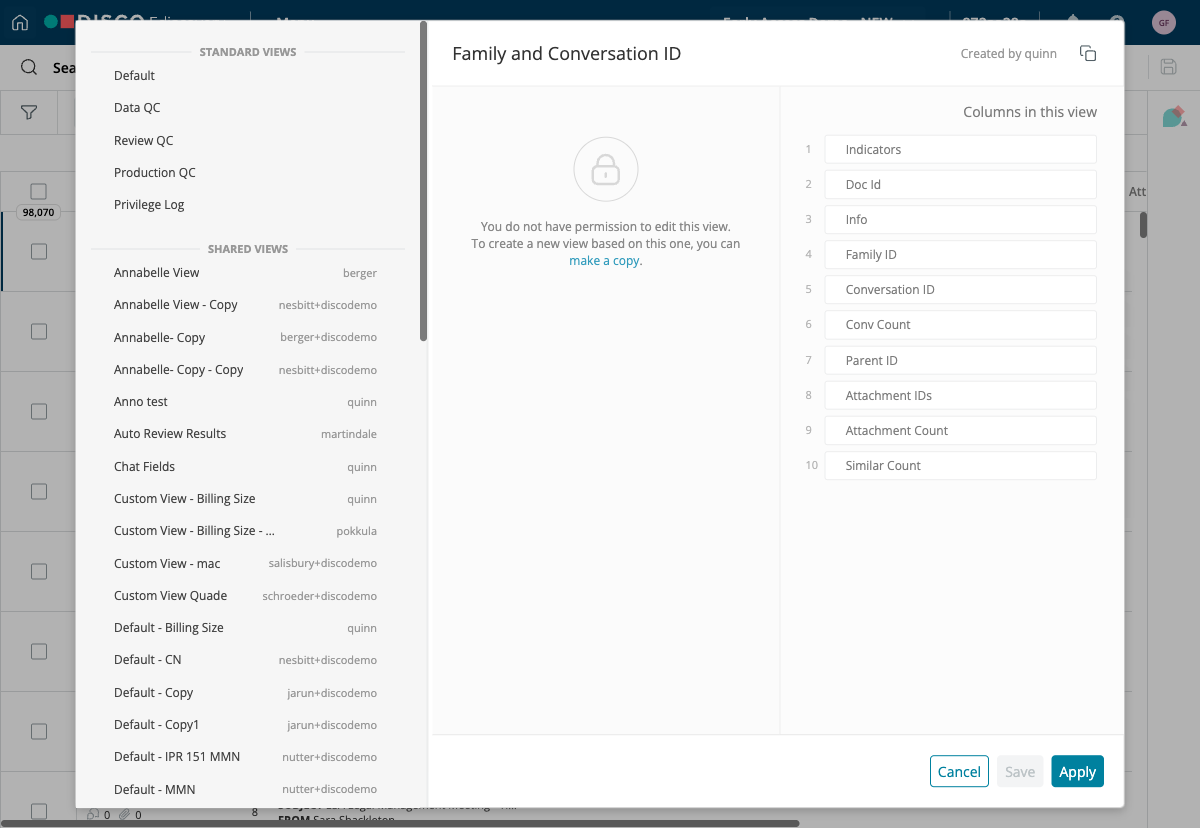Click the Cancel button

pyautogui.click(x=959, y=772)
